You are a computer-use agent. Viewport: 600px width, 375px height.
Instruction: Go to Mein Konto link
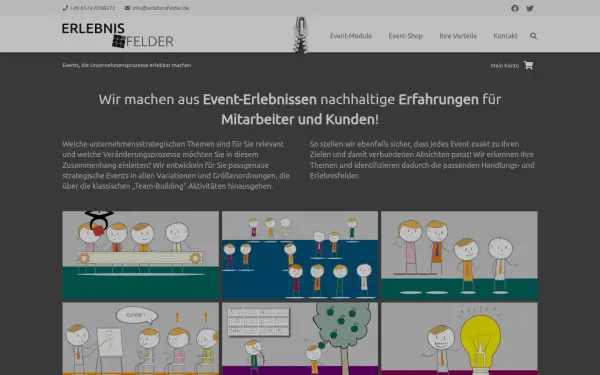[505, 65]
